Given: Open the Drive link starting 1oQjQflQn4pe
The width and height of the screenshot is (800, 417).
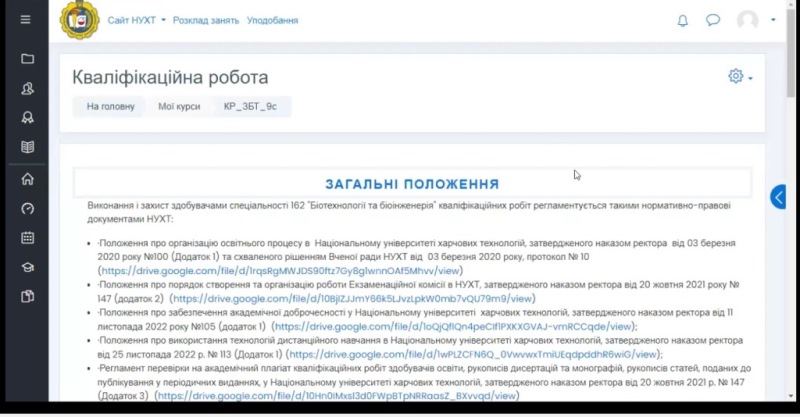Looking at the screenshot, I should [453, 326].
